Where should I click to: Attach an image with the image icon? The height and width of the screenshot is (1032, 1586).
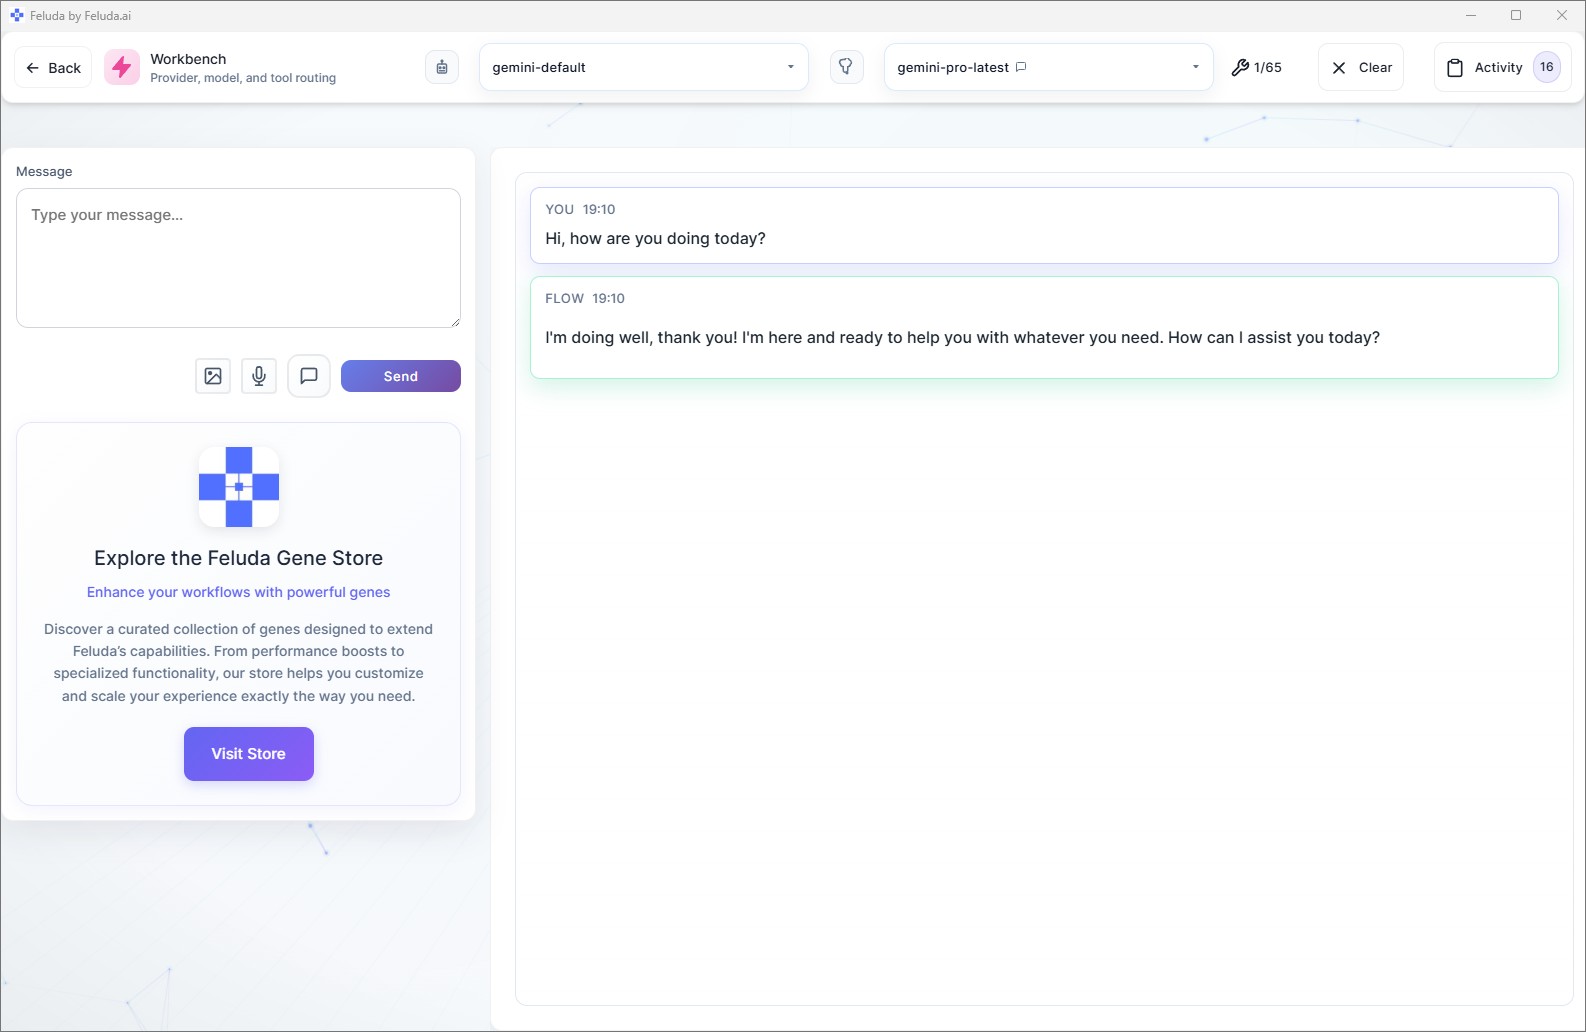tap(213, 376)
